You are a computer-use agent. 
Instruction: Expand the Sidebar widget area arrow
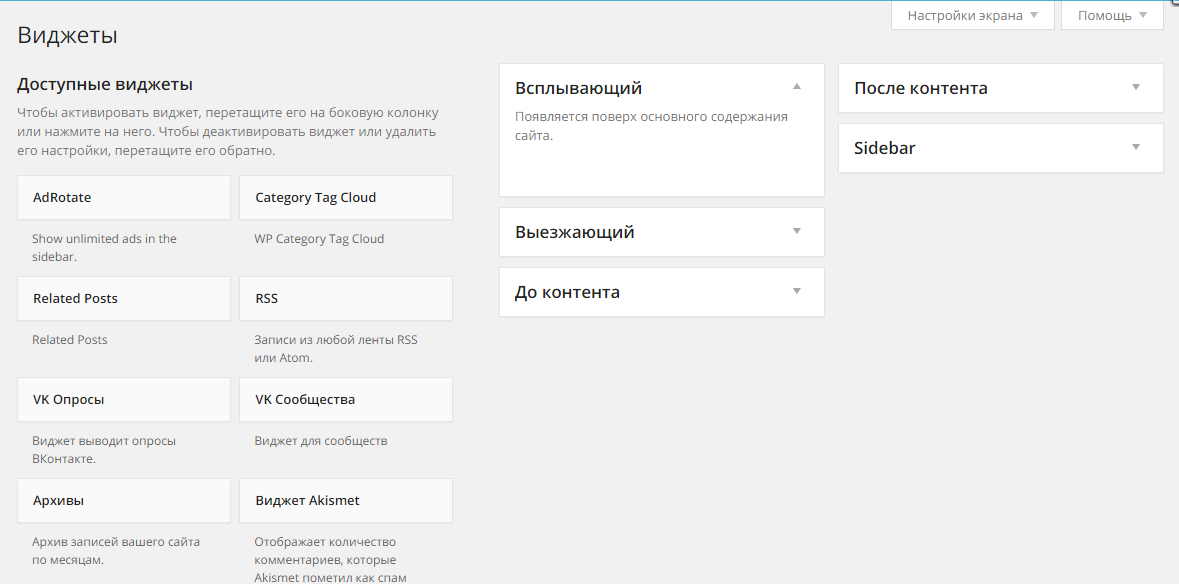(x=1136, y=147)
